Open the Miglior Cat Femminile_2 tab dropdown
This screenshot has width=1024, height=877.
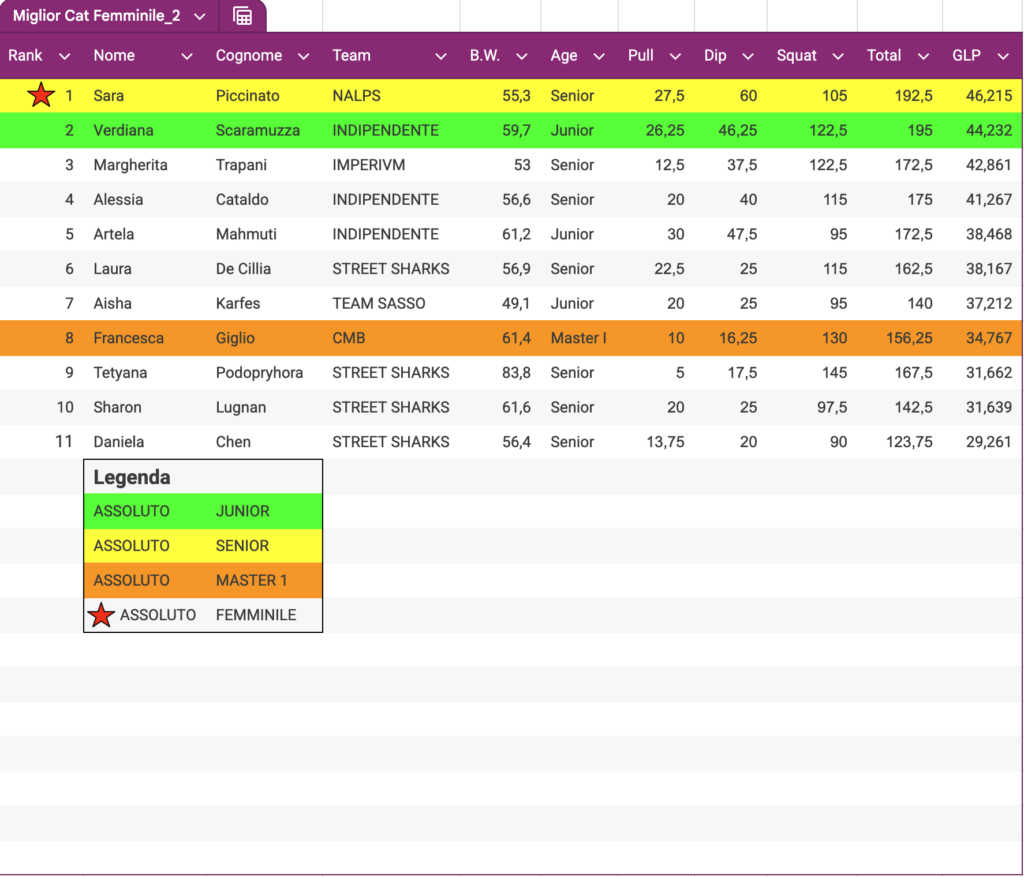click(200, 16)
